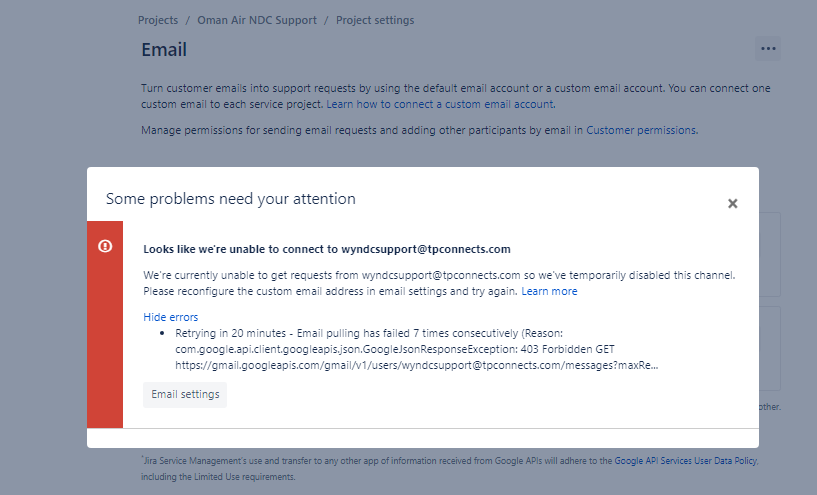Open Oman Air NDC Support breadcrumb

[257, 20]
